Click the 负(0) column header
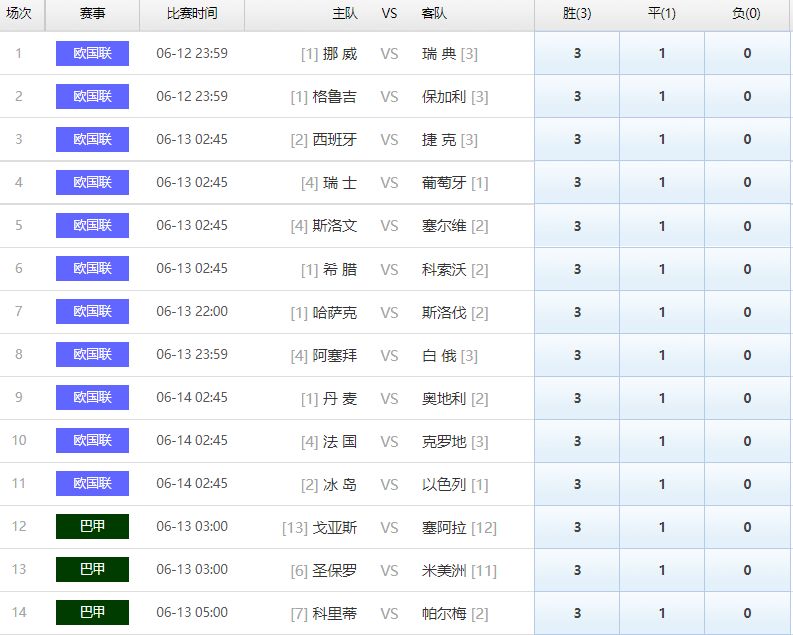793x635 pixels. coord(746,13)
